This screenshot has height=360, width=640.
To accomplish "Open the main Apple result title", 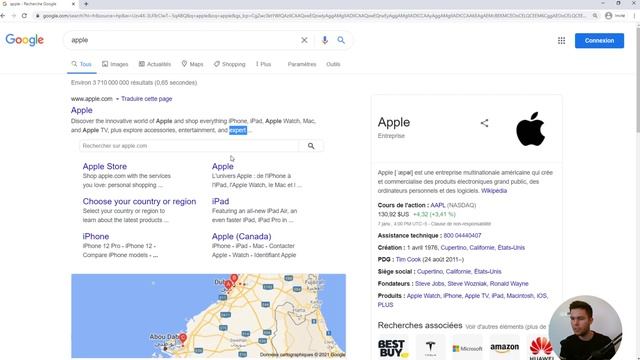I will 82,110.
